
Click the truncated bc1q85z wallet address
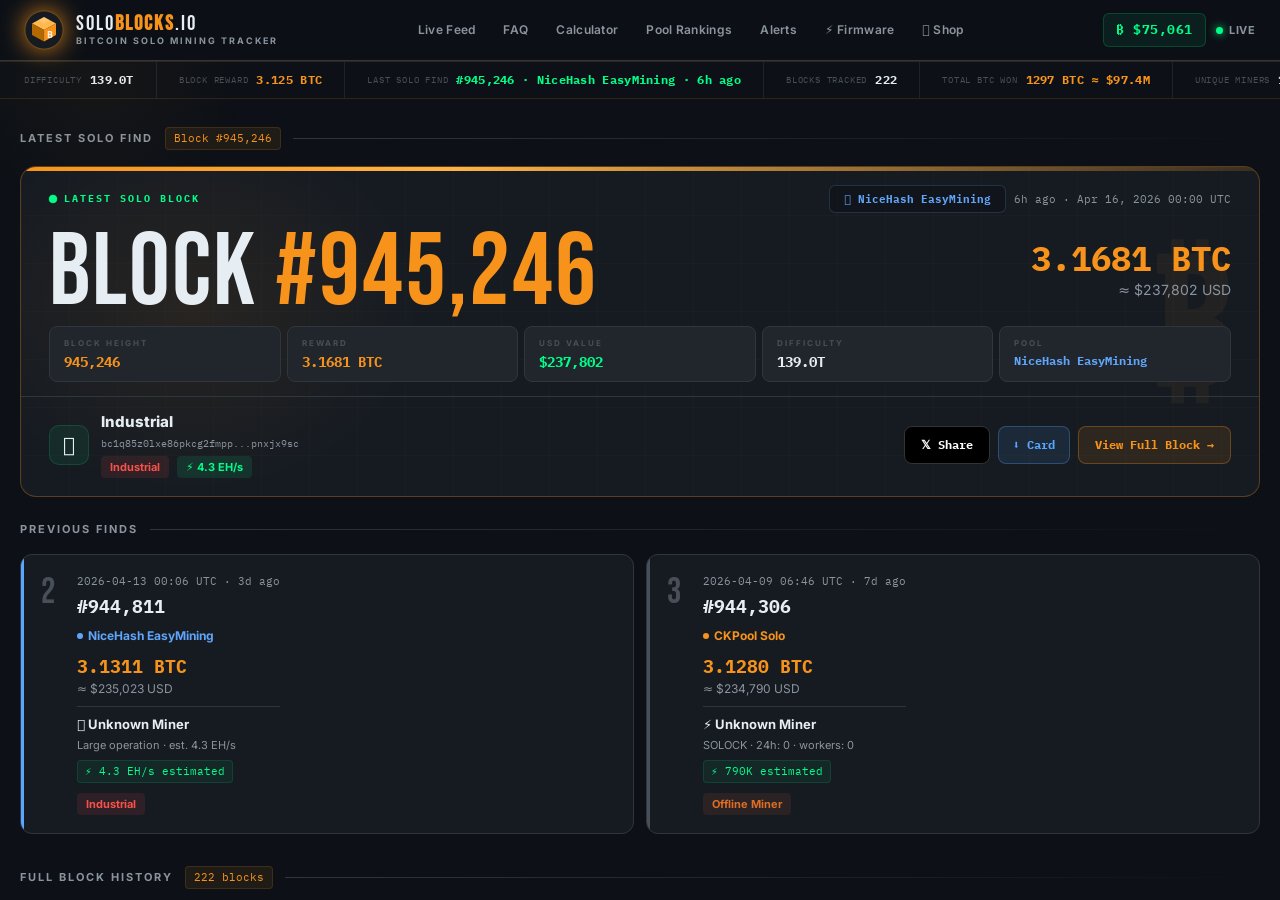click(200, 444)
